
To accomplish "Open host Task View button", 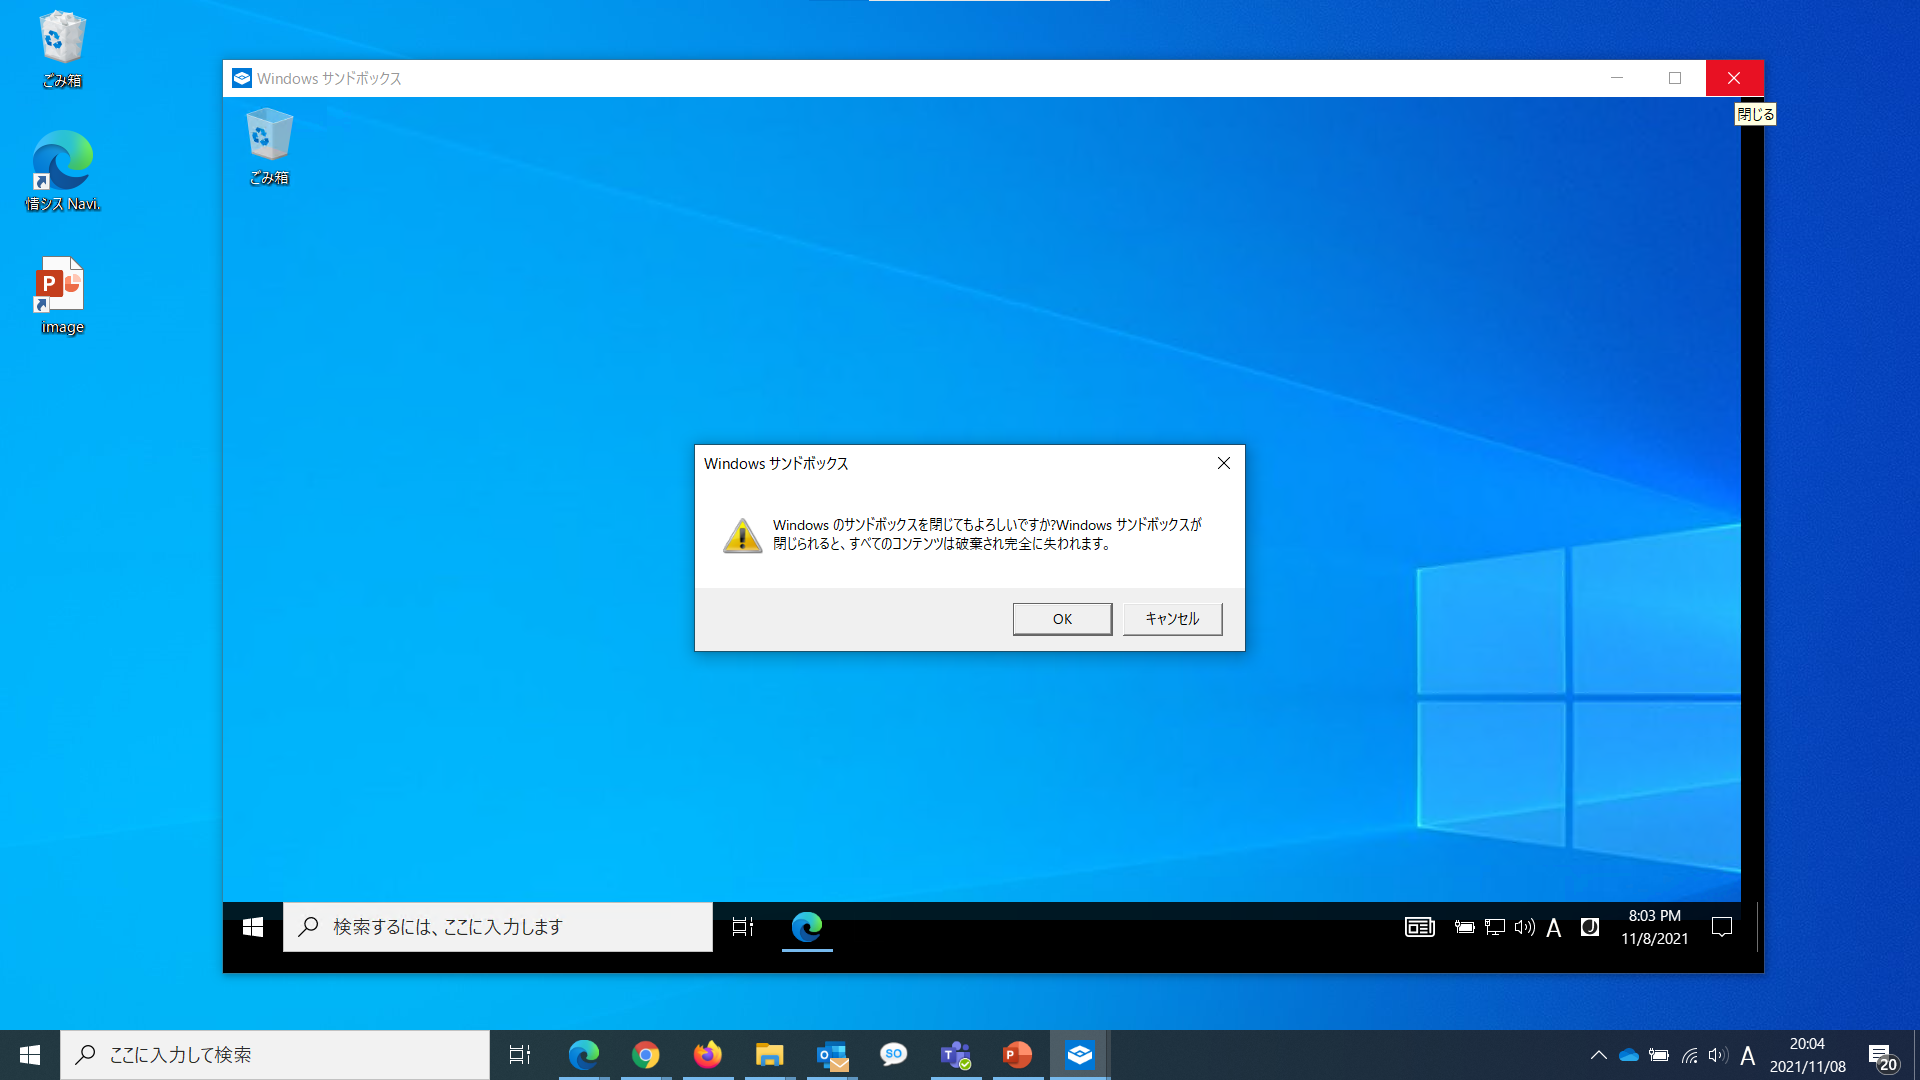I will tap(520, 1055).
